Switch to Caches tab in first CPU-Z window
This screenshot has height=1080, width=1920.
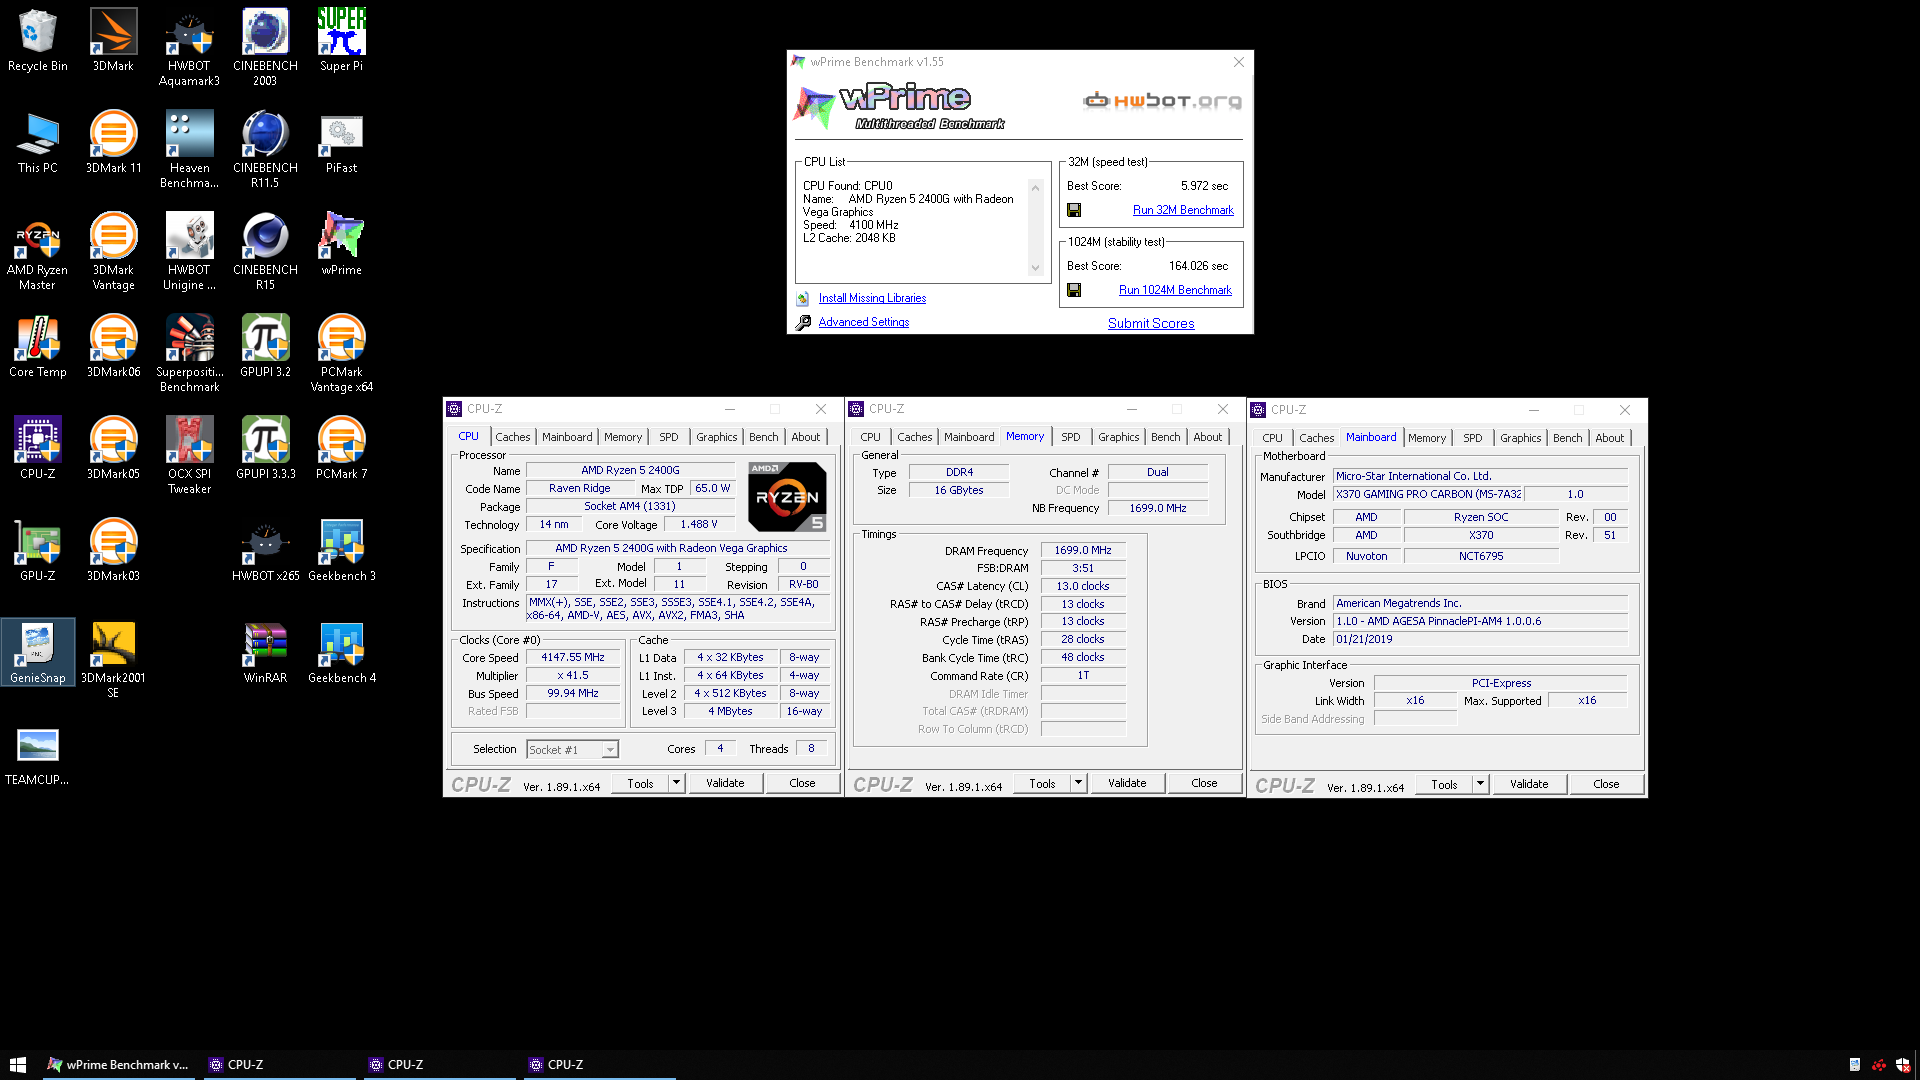point(513,437)
